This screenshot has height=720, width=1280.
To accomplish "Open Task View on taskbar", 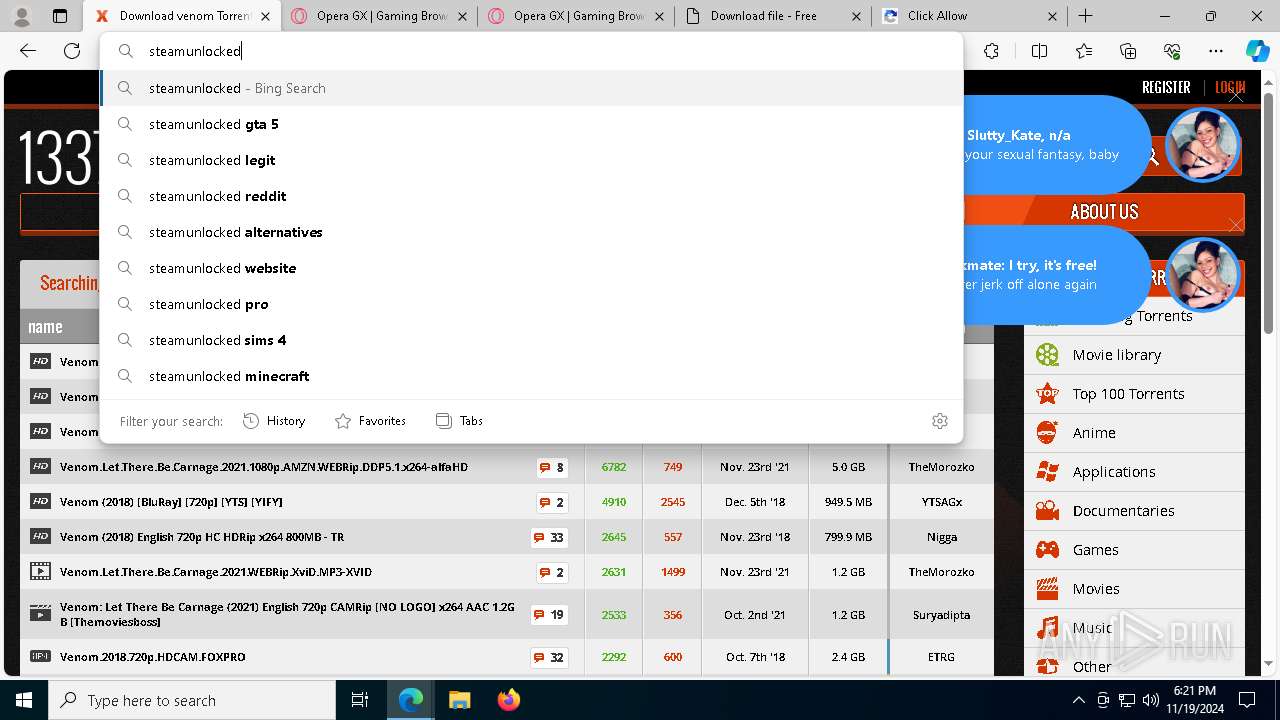I will (360, 700).
